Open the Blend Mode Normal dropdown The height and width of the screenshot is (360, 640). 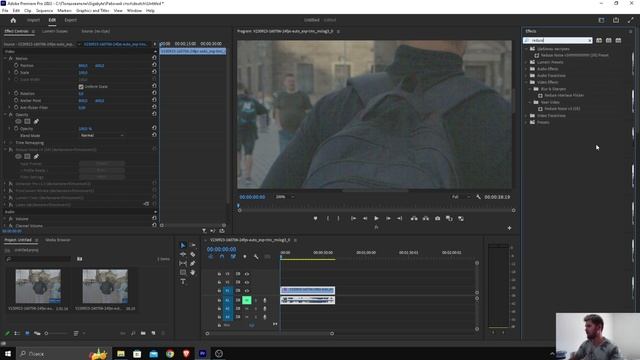click(102, 135)
